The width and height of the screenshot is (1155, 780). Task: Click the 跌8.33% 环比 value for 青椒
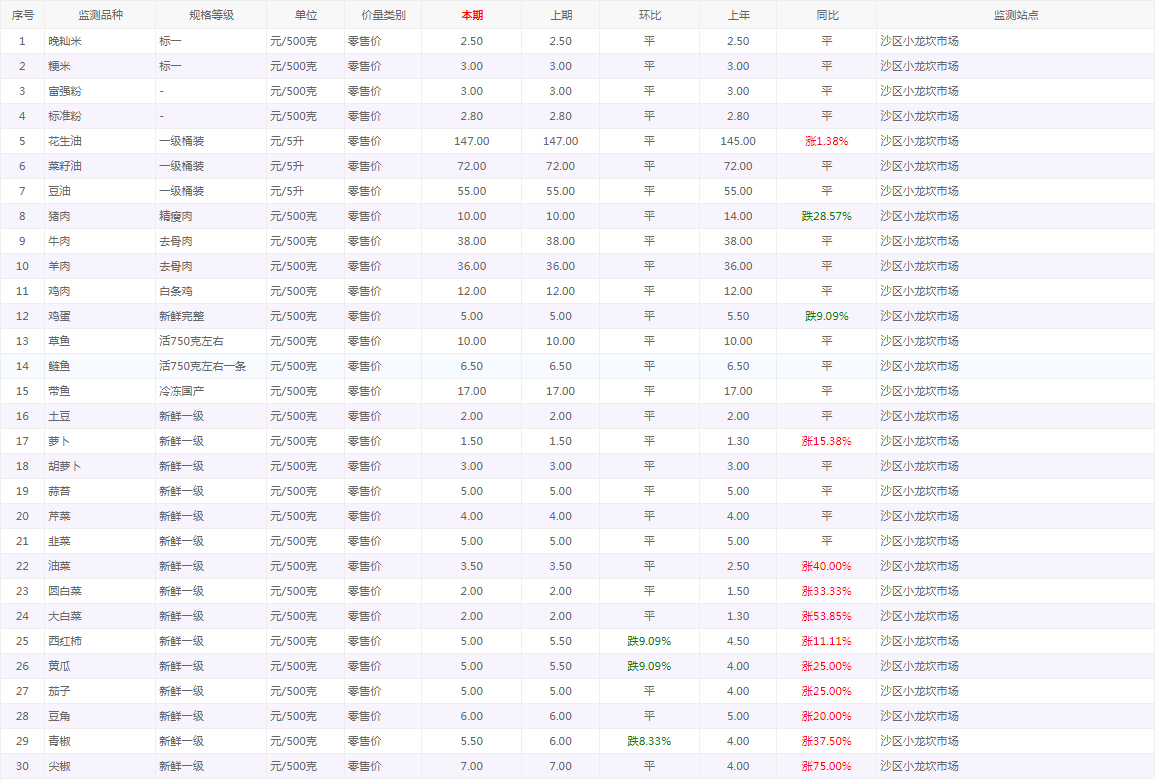pyautogui.click(x=649, y=741)
